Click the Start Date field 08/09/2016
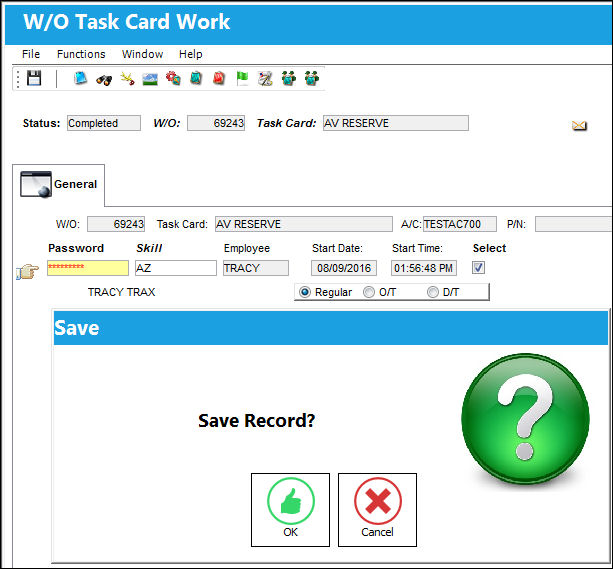This screenshot has width=613, height=569. [x=344, y=268]
